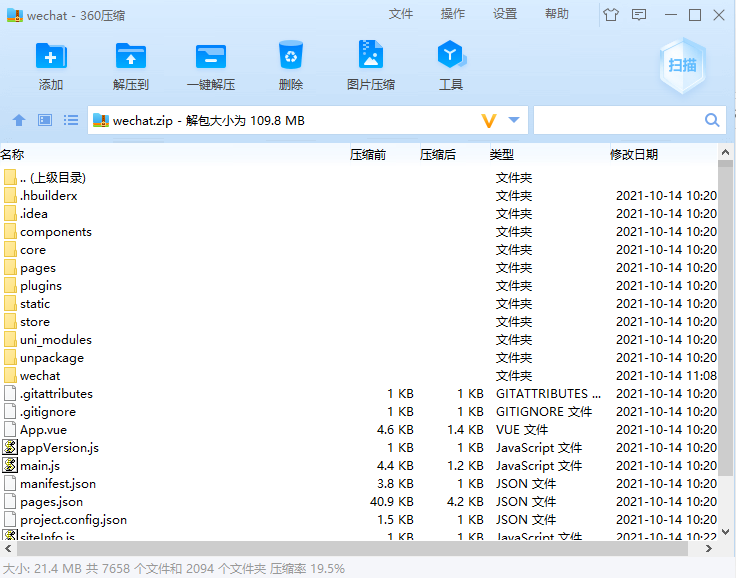The width and height of the screenshot is (736, 578).
Task: Select the core folder row
Action: [359, 249]
